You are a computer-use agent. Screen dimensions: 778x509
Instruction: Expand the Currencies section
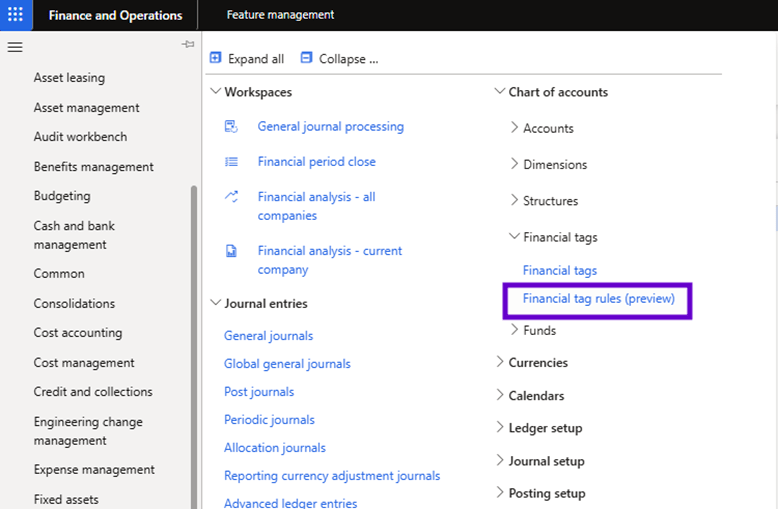(x=500, y=362)
